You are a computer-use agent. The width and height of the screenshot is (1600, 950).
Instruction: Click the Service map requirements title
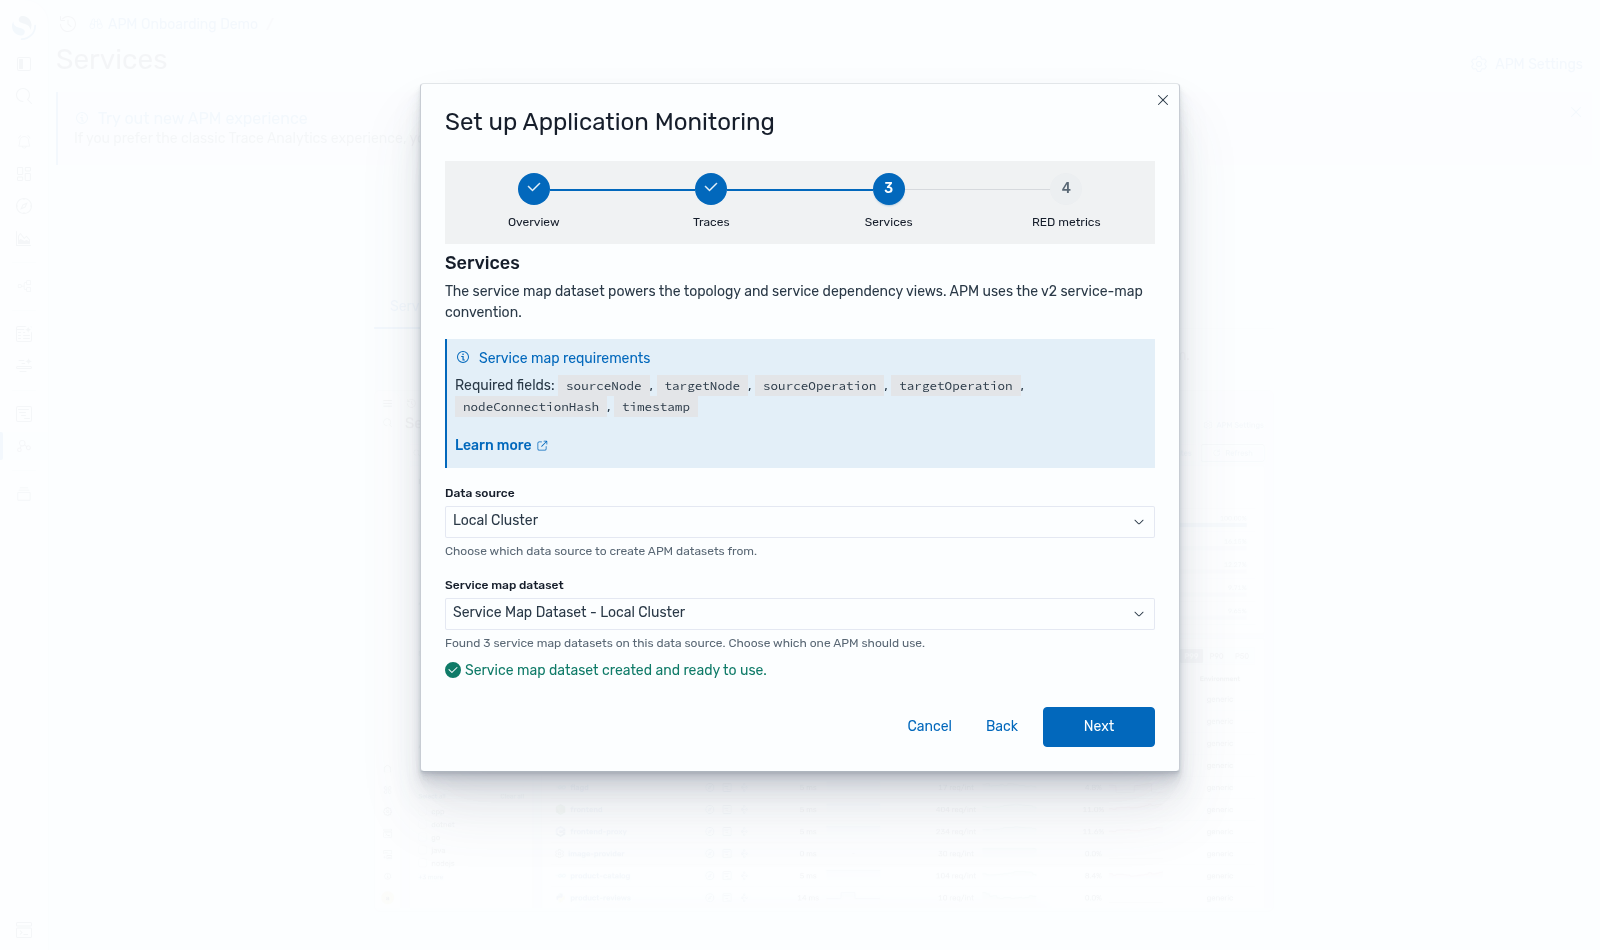pos(564,358)
